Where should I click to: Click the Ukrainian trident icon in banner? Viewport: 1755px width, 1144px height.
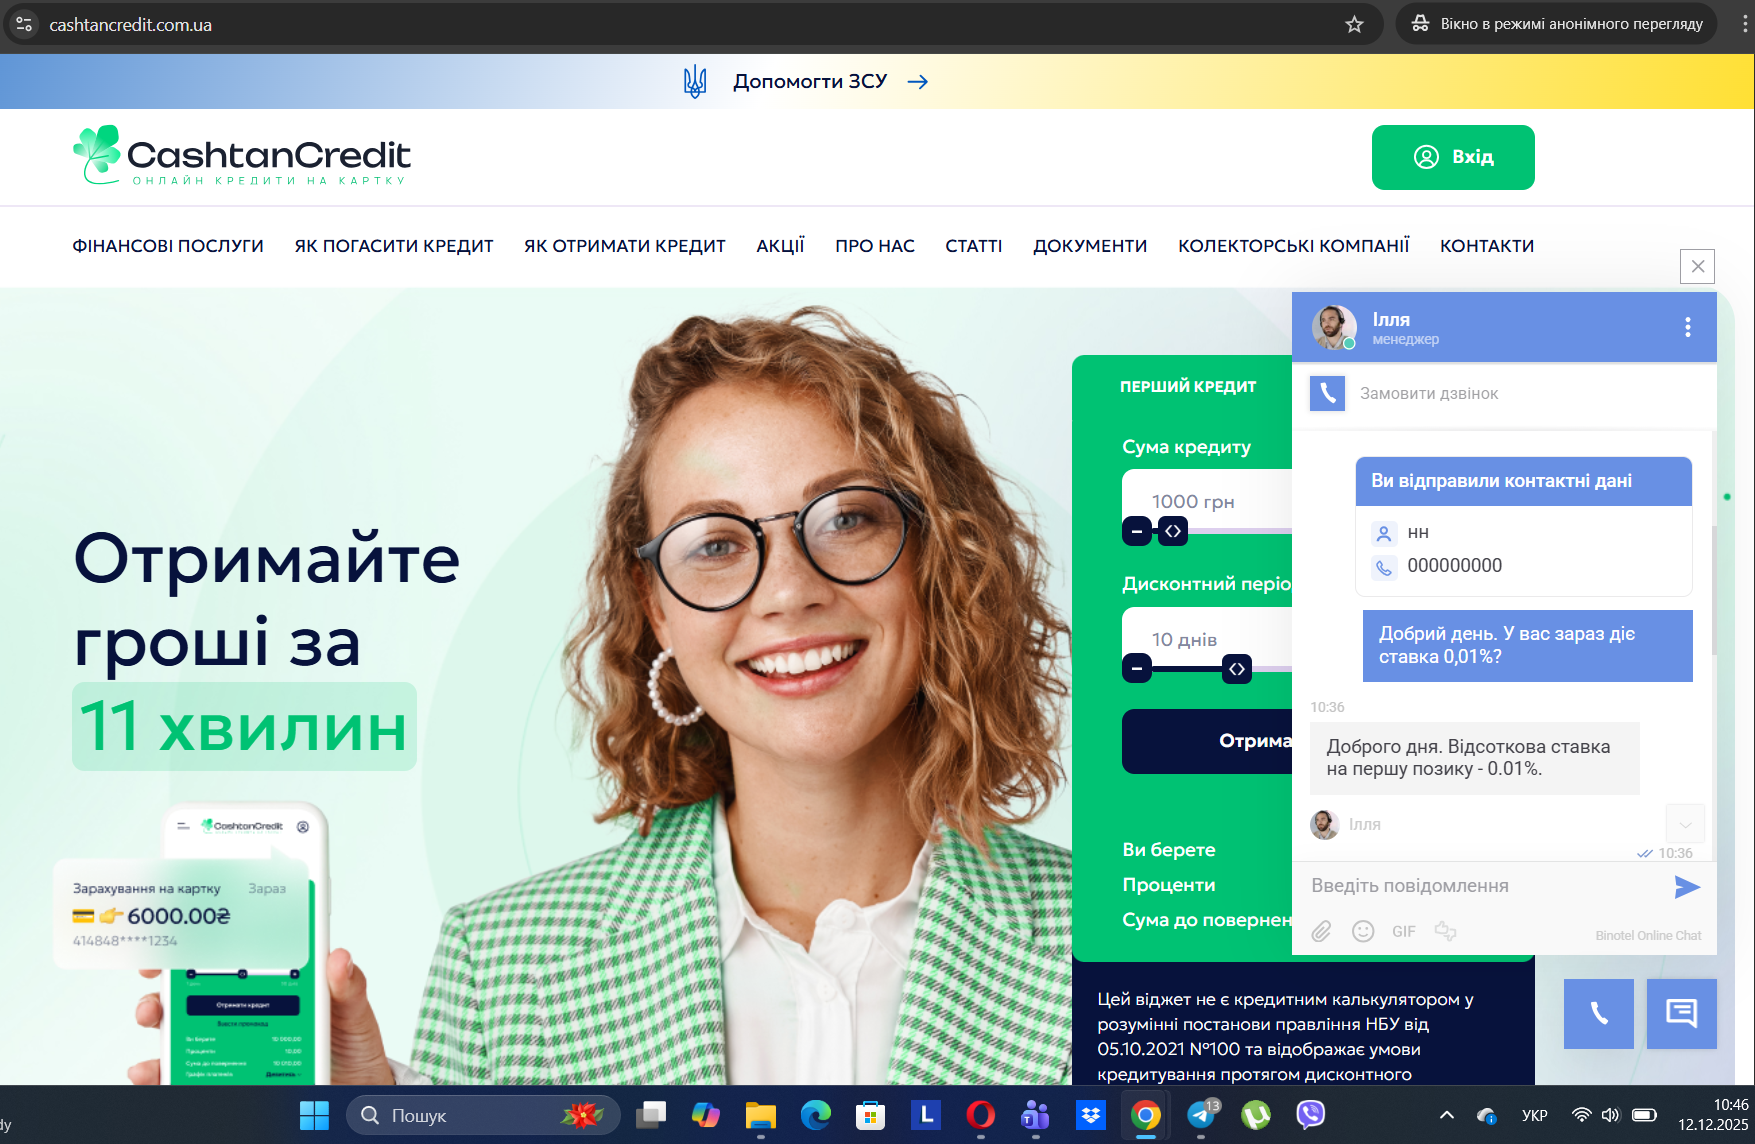pyautogui.click(x=695, y=81)
